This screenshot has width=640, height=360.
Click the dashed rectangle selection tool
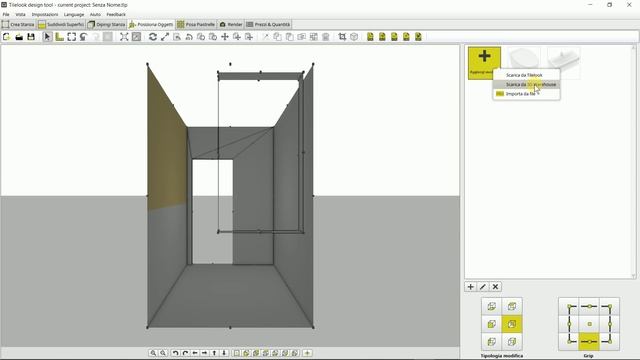tap(71, 37)
